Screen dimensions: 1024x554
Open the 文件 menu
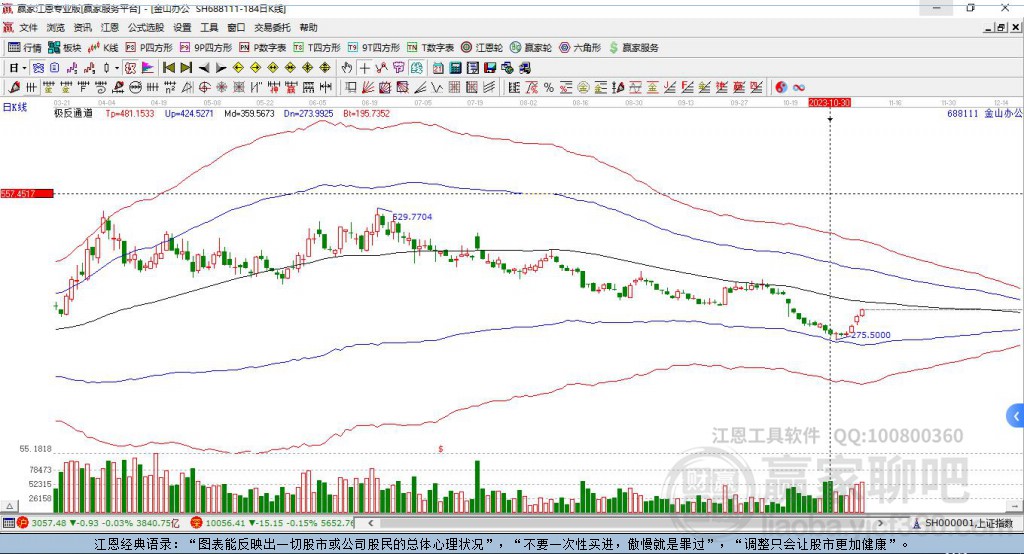[29, 27]
